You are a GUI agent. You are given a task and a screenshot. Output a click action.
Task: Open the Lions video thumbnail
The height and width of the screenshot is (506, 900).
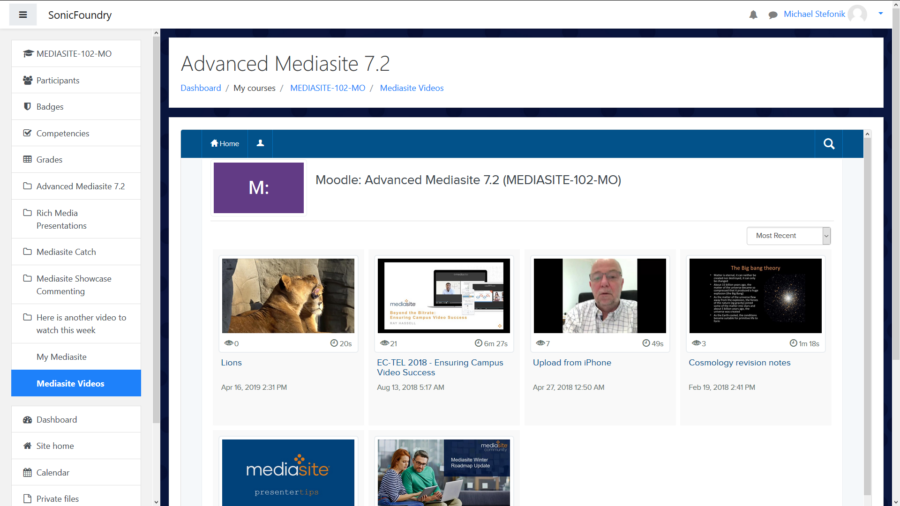[288, 295]
